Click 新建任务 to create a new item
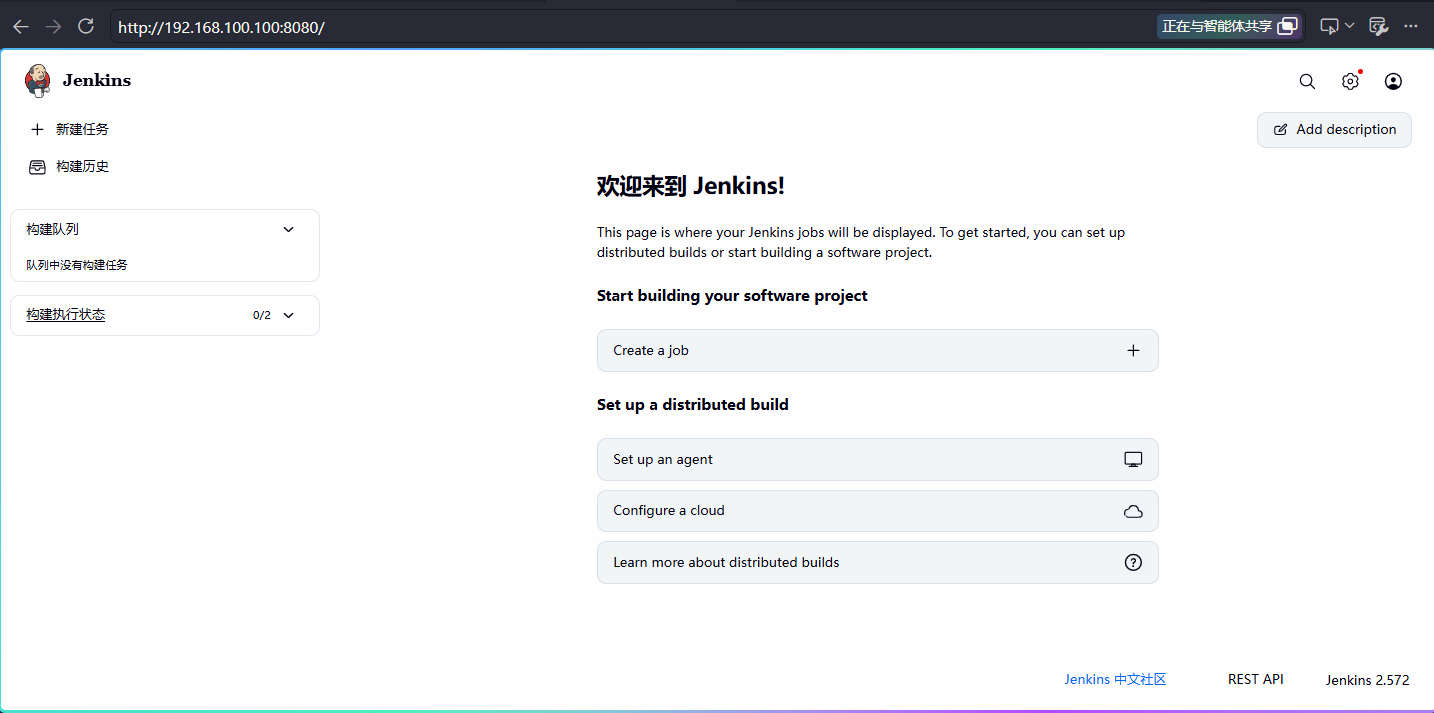 click(69, 129)
